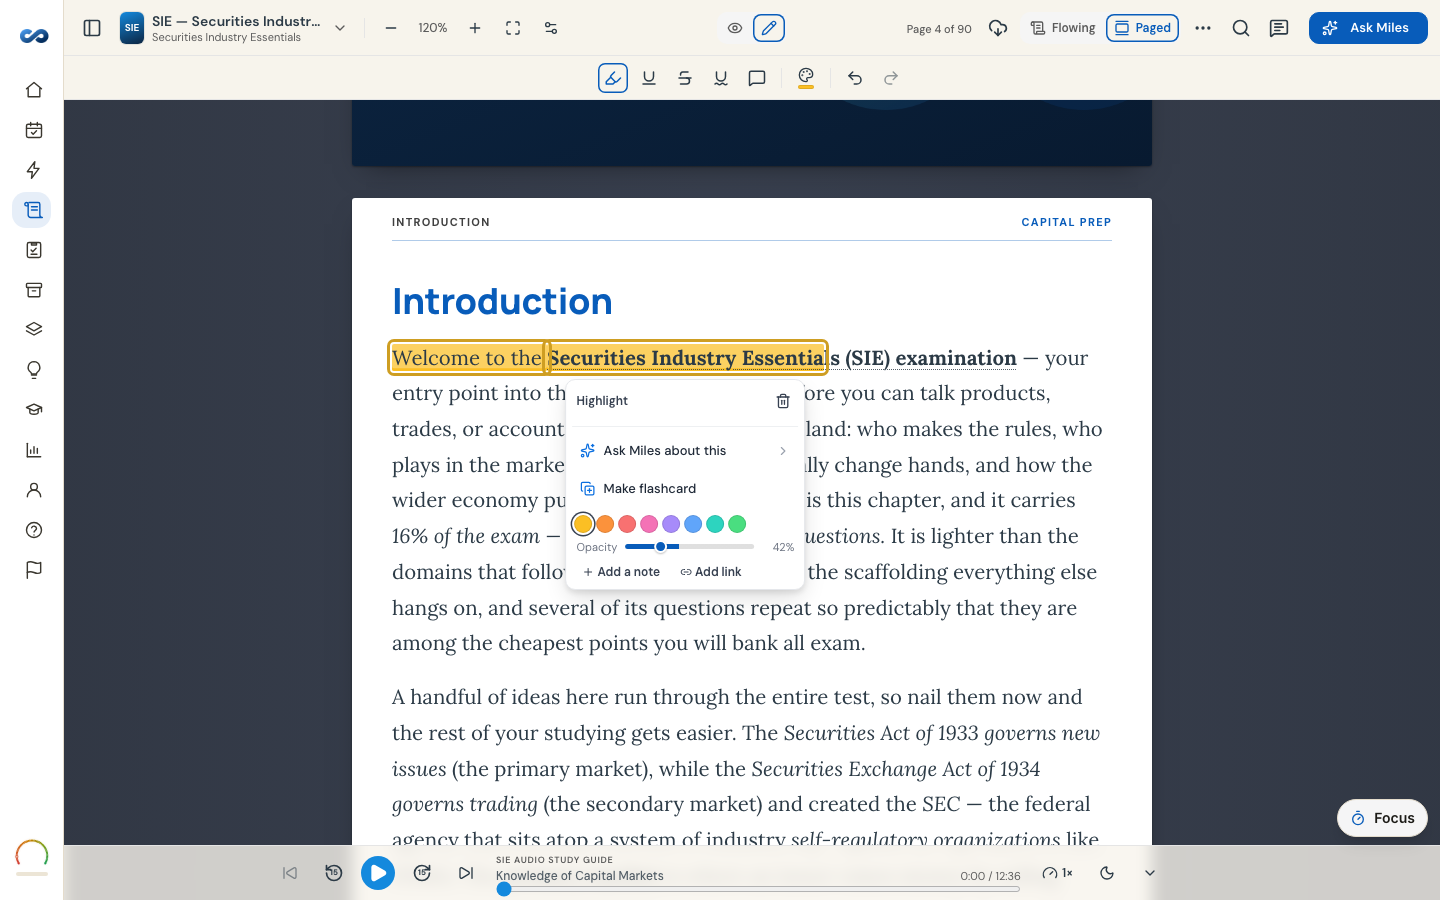1440x900 pixels.
Task: Switch to Flowing layout
Action: point(1063,28)
